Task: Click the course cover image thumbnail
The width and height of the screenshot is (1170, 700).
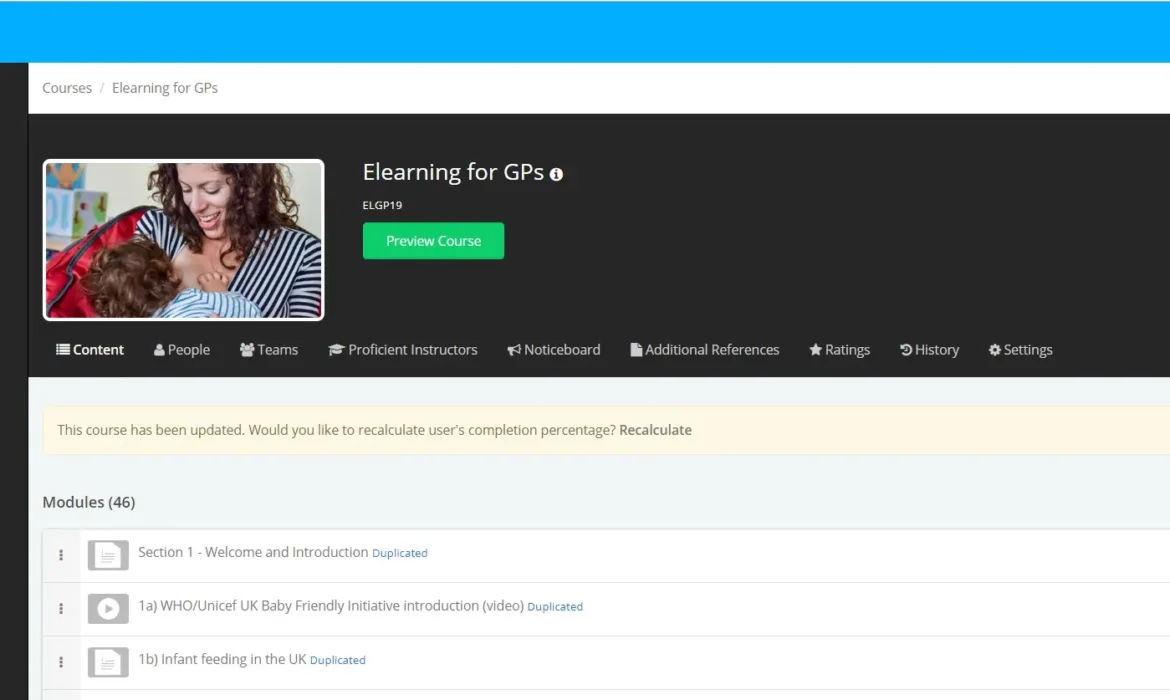Action: coord(184,240)
